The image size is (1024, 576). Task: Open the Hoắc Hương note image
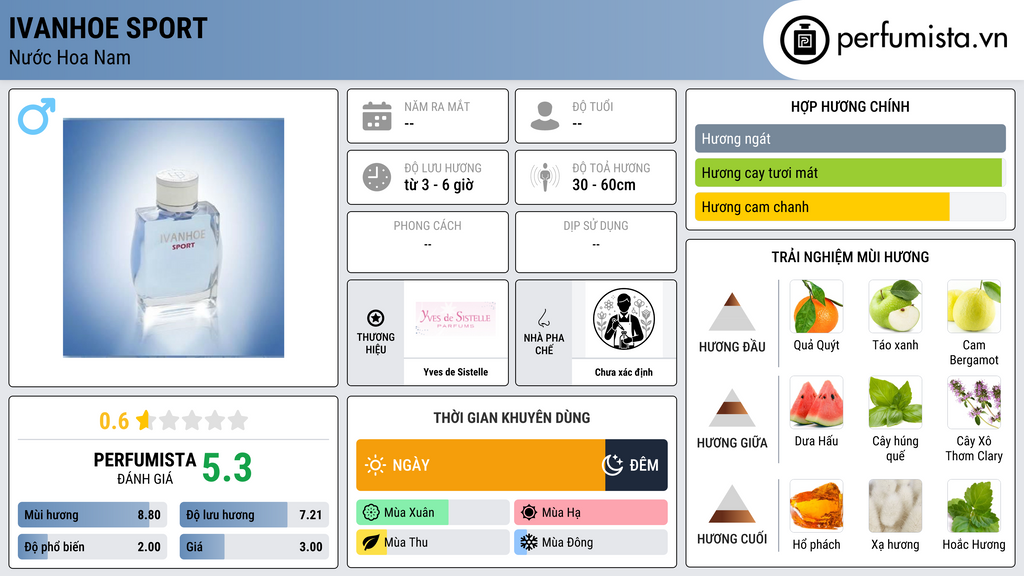974,506
